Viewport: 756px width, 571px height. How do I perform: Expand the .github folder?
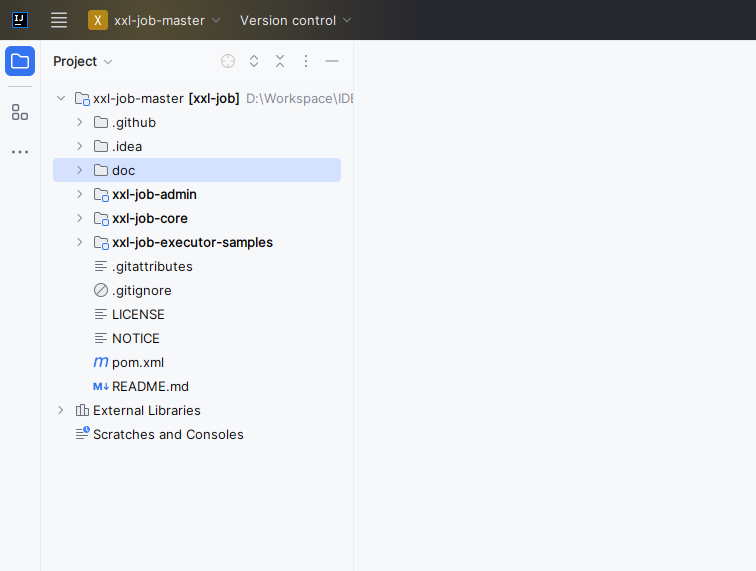click(x=80, y=122)
